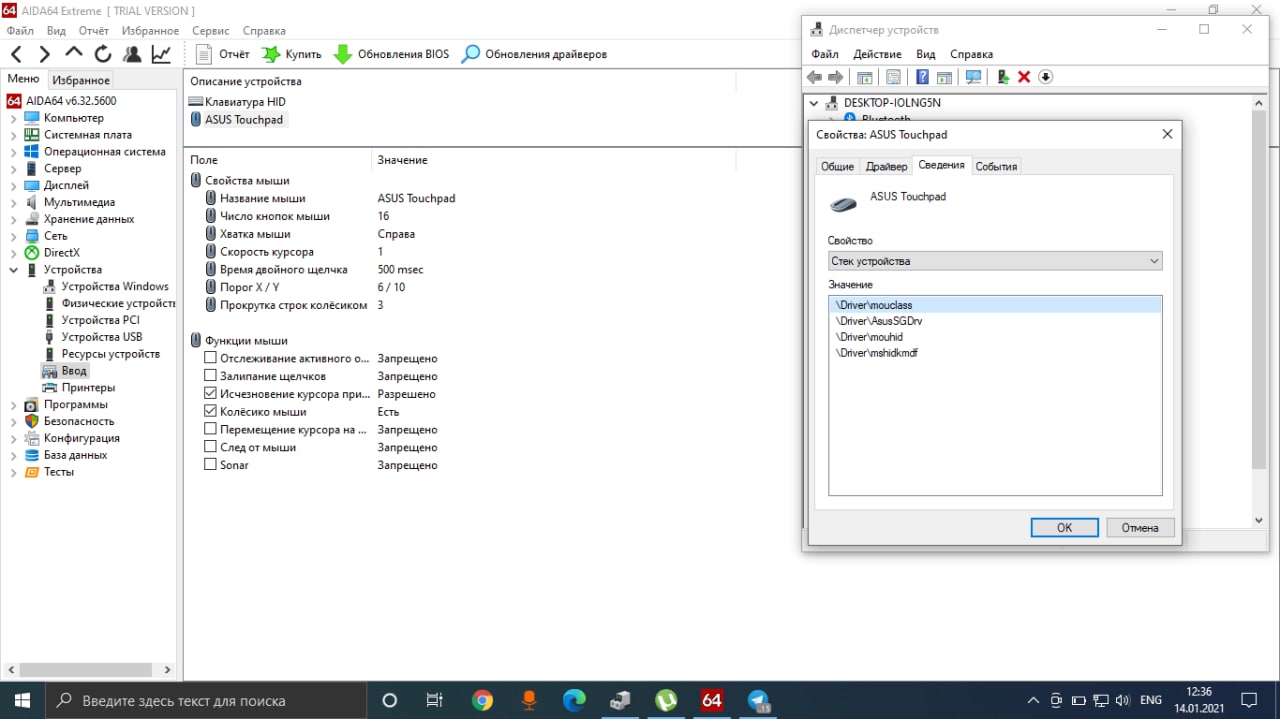
Task: Expand Операционная система tree node
Action: point(13,152)
